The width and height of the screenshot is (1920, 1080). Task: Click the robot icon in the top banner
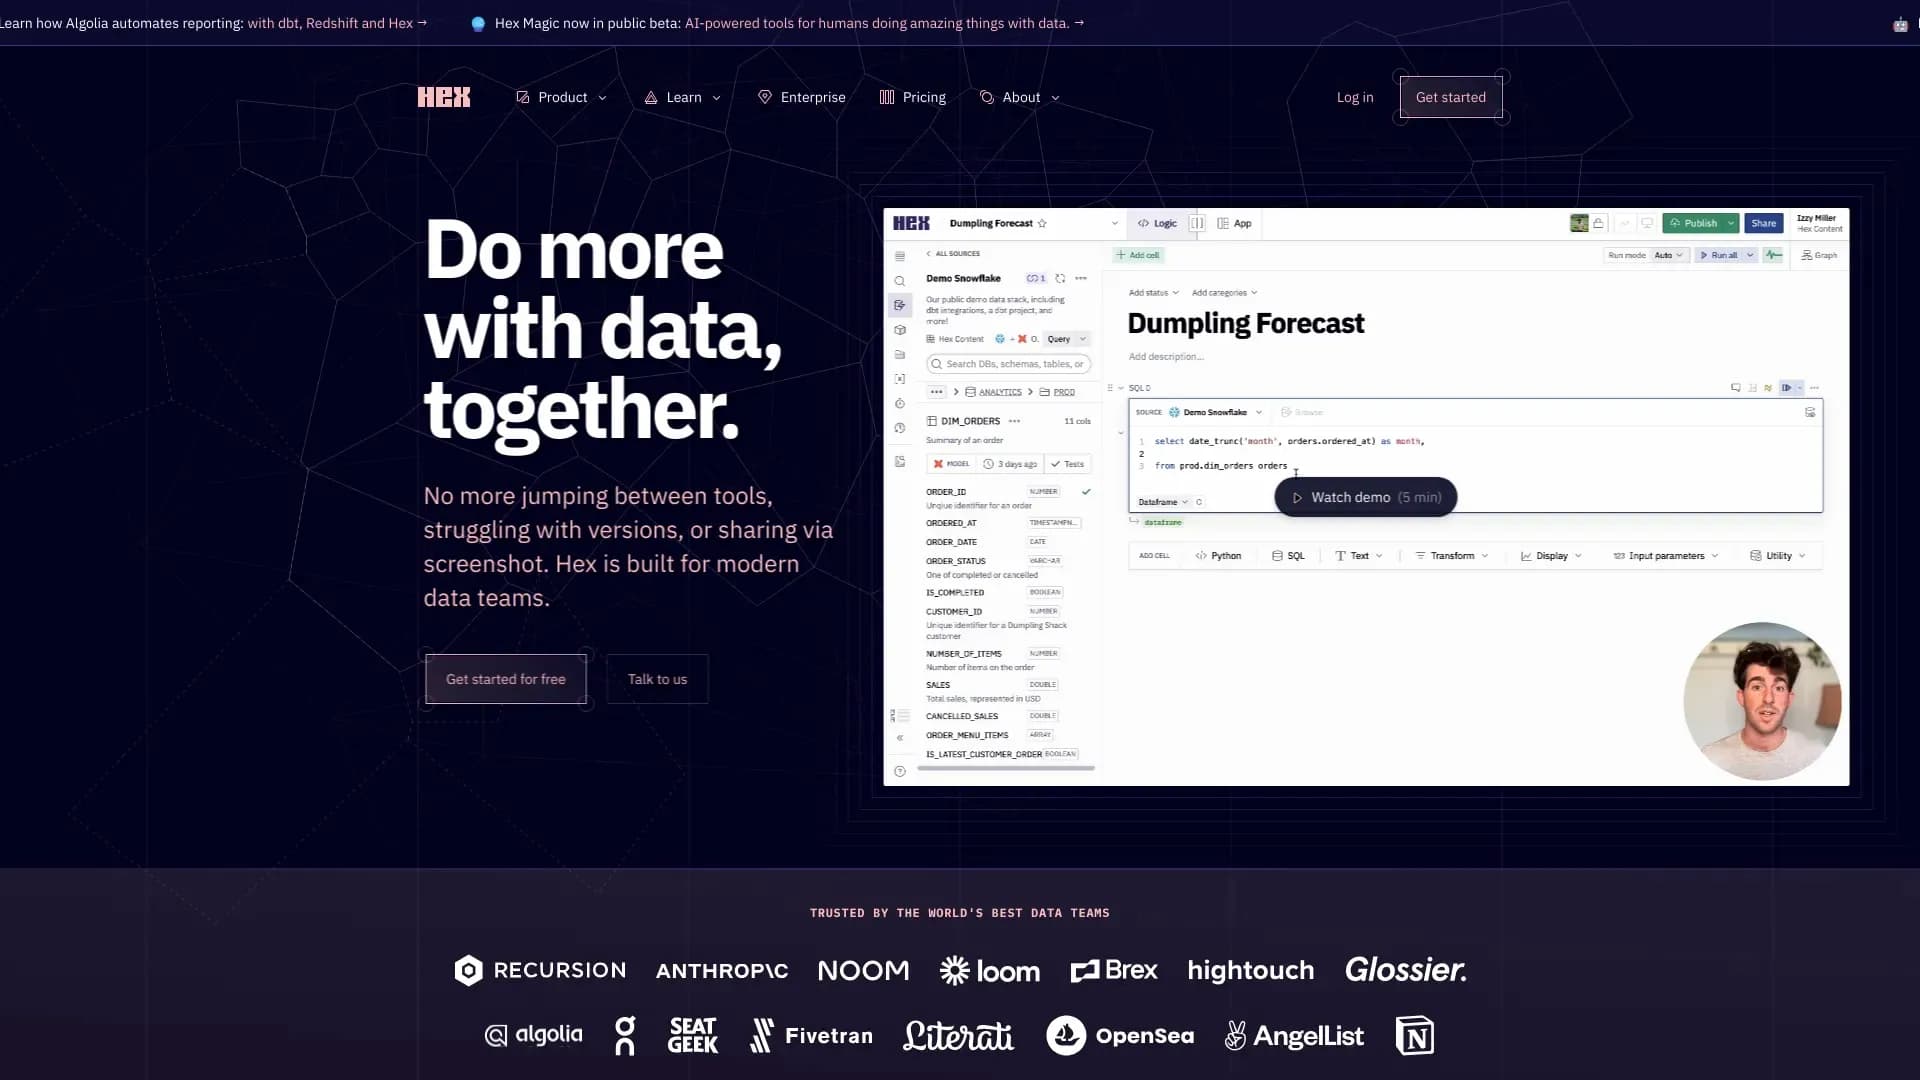(x=1900, y=24)
